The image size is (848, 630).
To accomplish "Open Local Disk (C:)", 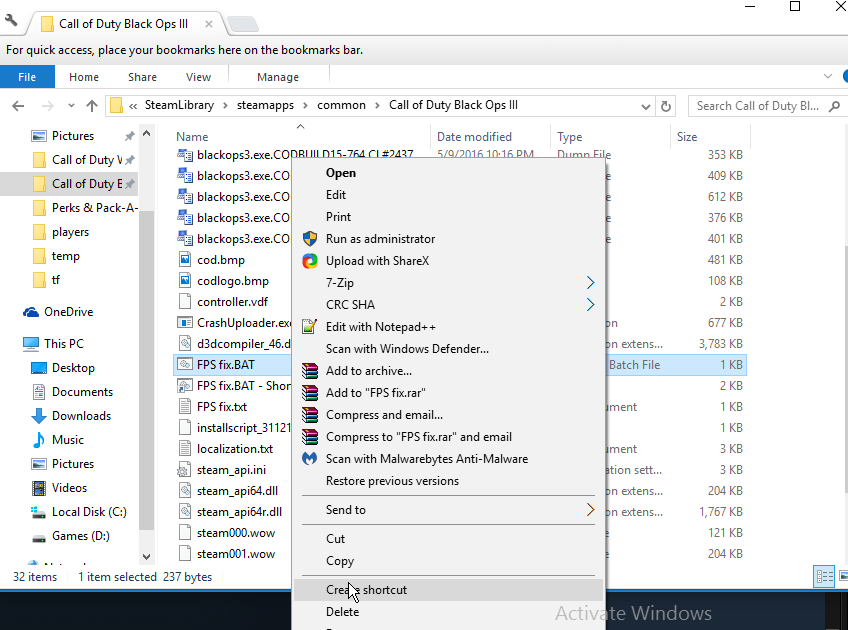I will point(89,512).
